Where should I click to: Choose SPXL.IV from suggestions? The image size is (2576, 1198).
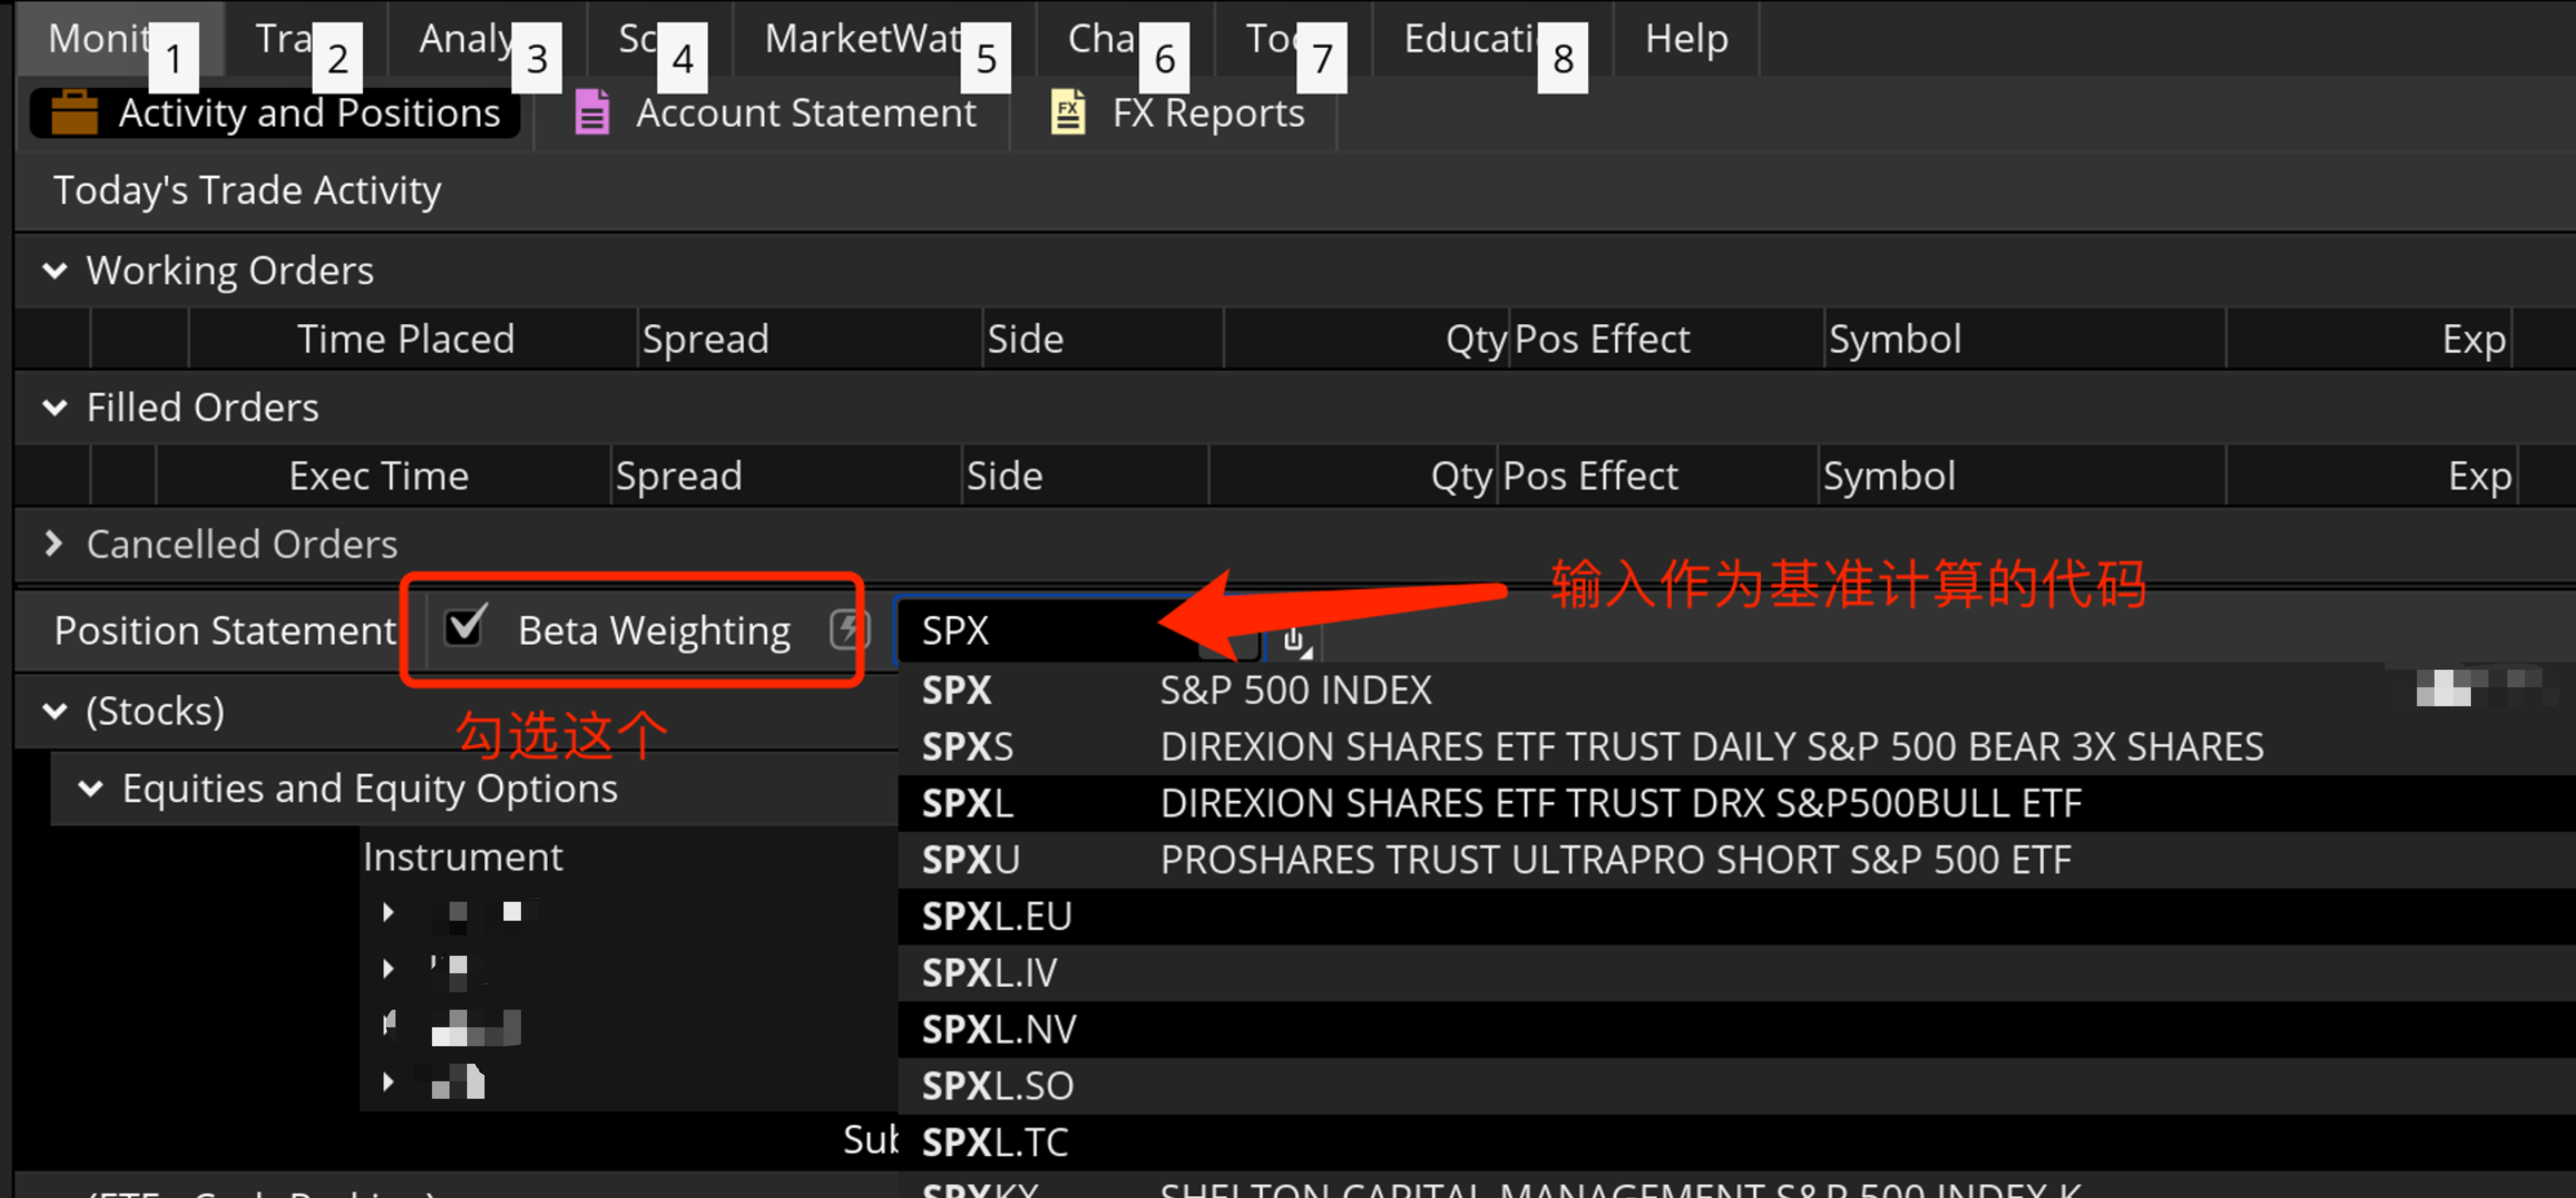[1736, 973]
